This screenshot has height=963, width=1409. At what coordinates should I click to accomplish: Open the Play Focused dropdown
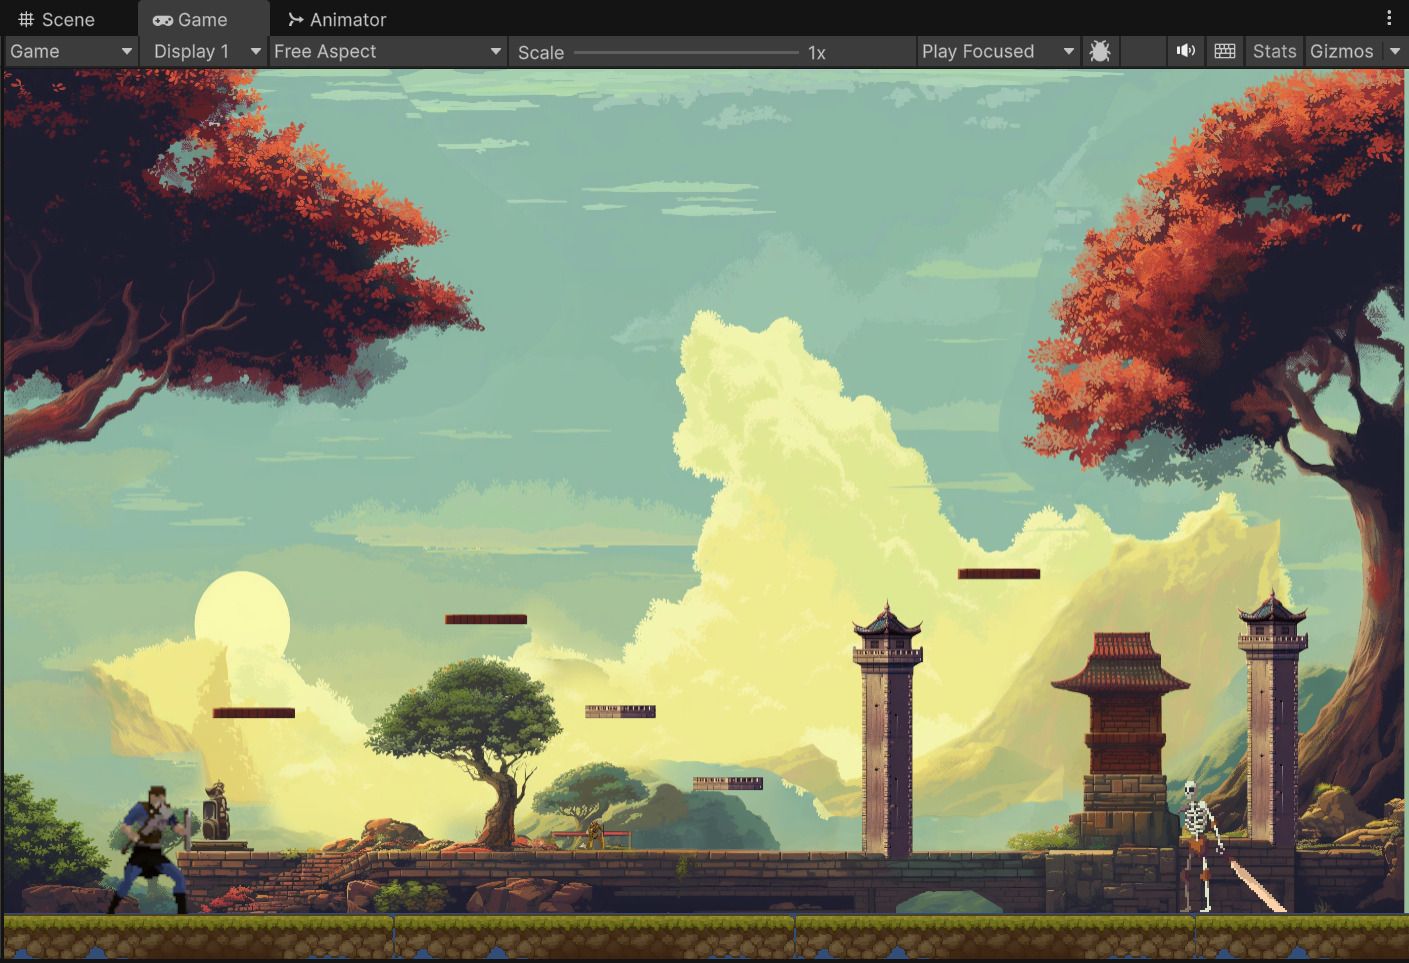click(x=996, y=51)
